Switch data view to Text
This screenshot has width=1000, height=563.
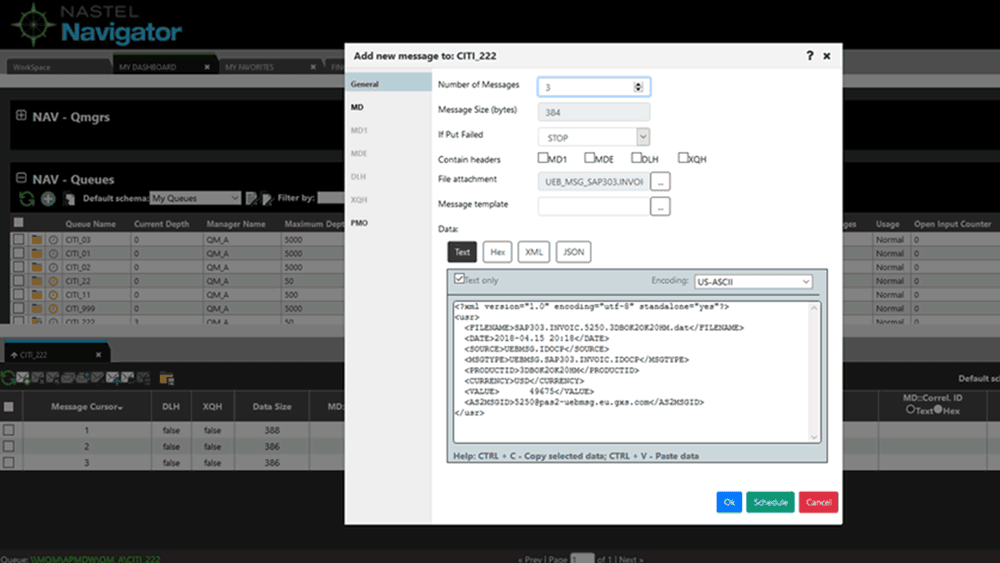pos(462,252)
